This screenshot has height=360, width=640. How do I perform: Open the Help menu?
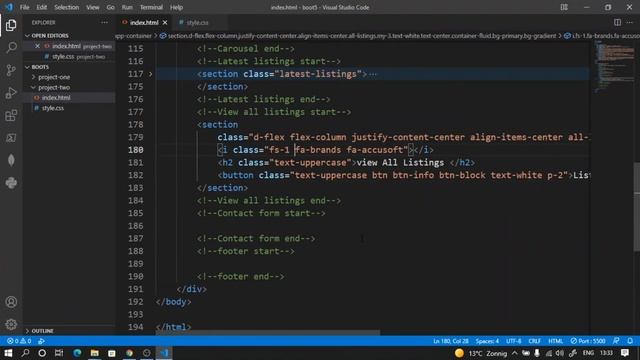pyautogui.click(x=176, y=7)
